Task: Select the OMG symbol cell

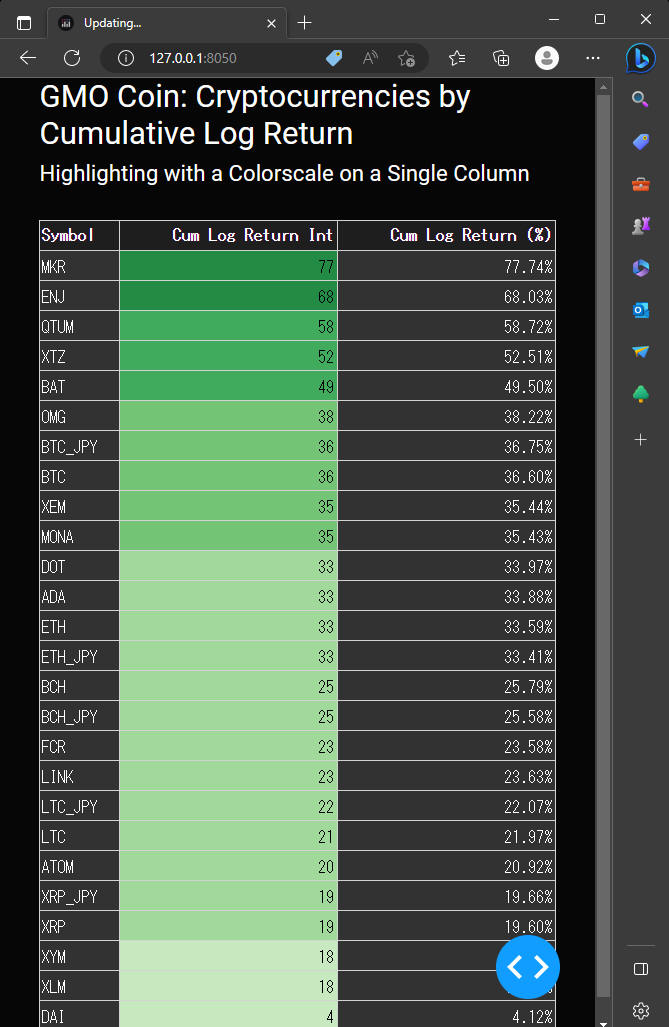Action: point(79,416)
